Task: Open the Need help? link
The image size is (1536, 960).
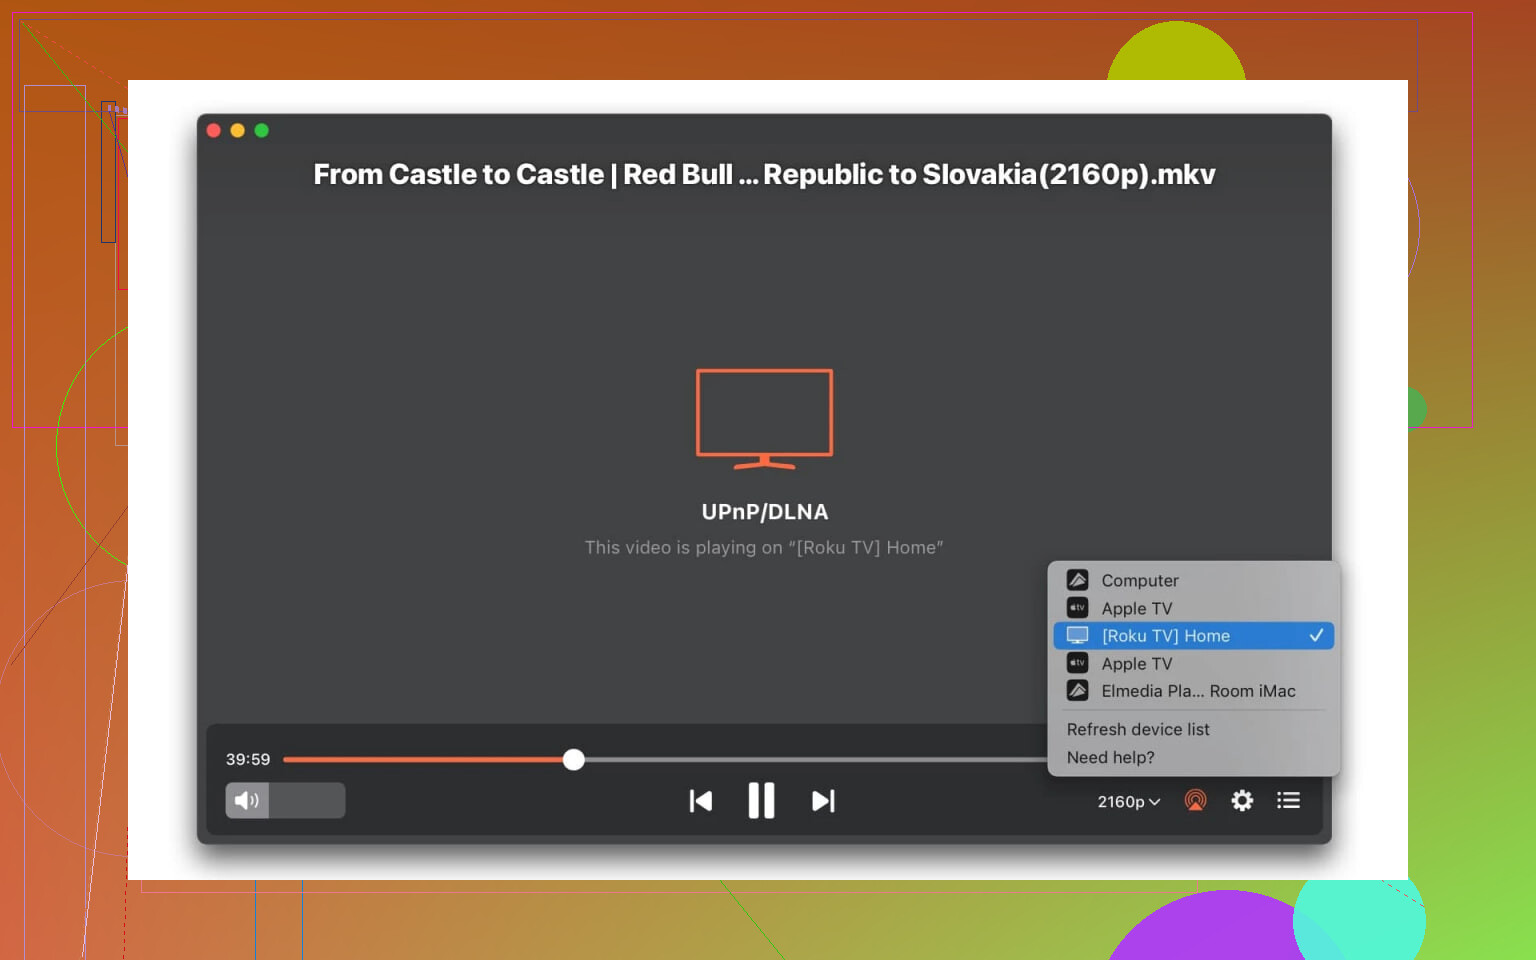Action: (x=1110, y=758)
